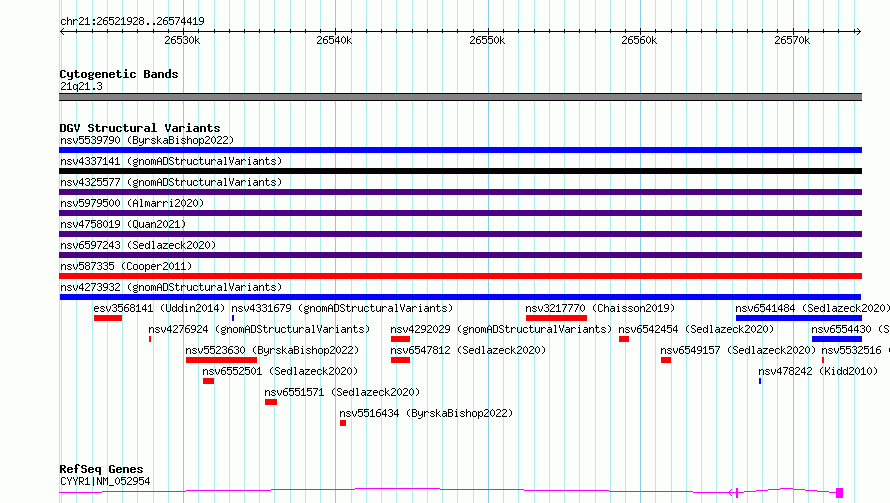Select the red bar under nsv6552501
The height and width of the screenshot is (503, 890).
coord(208,381)
